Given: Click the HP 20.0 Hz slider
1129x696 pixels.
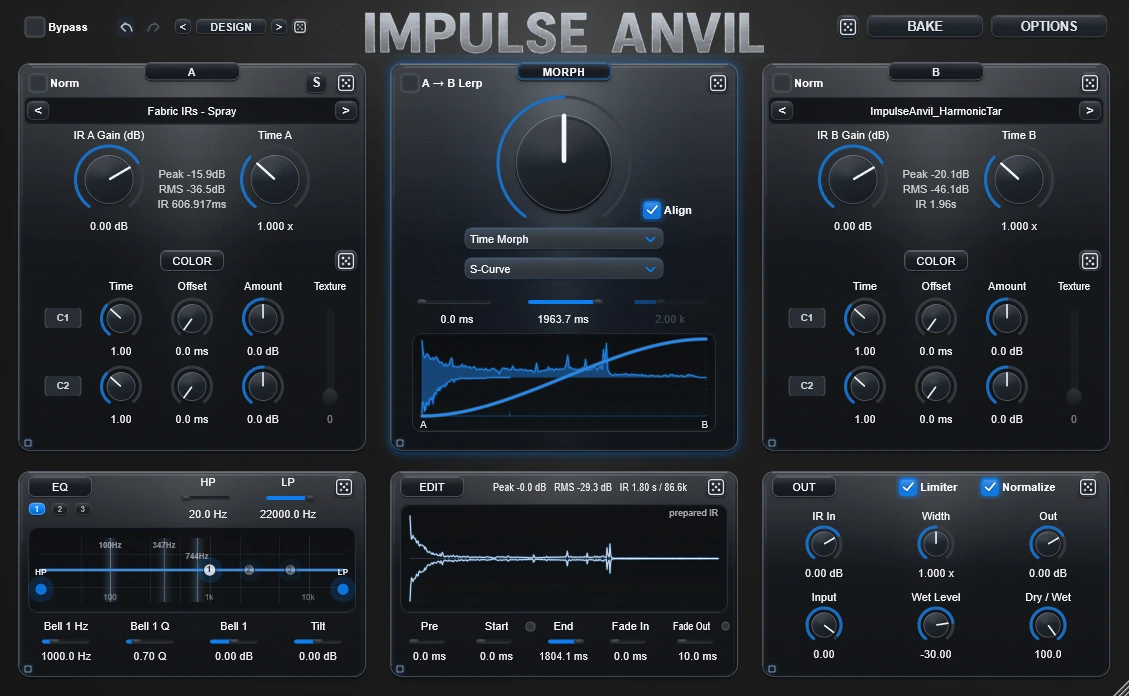Looking at the screenshot, I should (207, 498).
